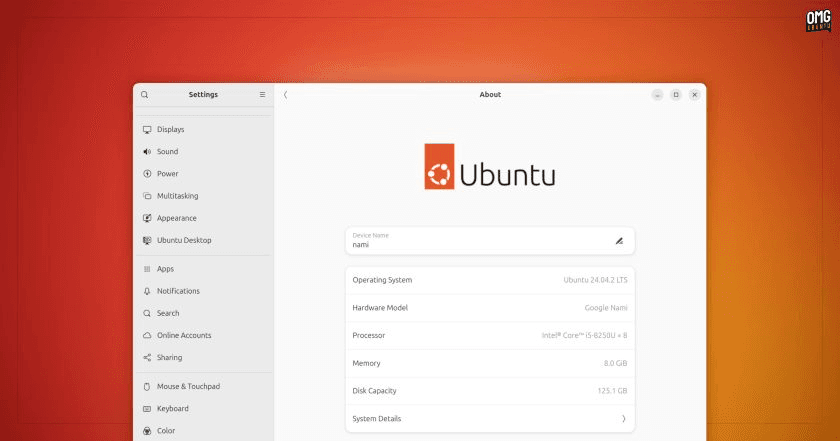Expand System Details chevron
The height and width of the screenshot is (441, 840).
(624, 419)
